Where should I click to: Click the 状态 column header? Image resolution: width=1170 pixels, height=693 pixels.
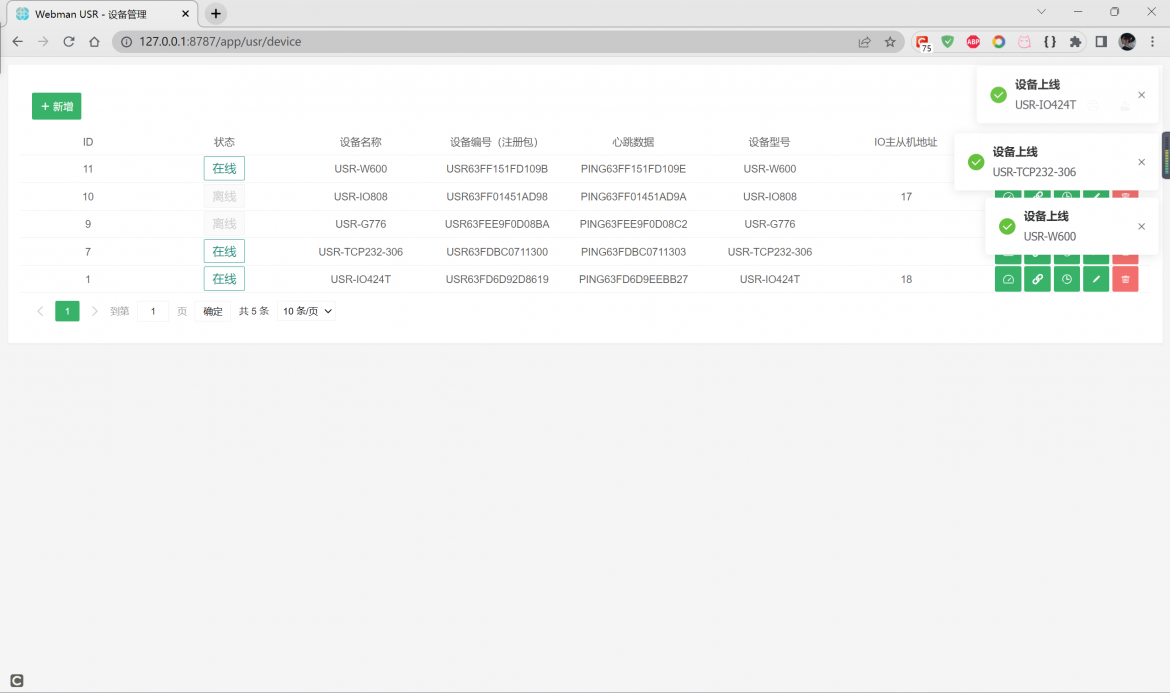tap(224, 142)
